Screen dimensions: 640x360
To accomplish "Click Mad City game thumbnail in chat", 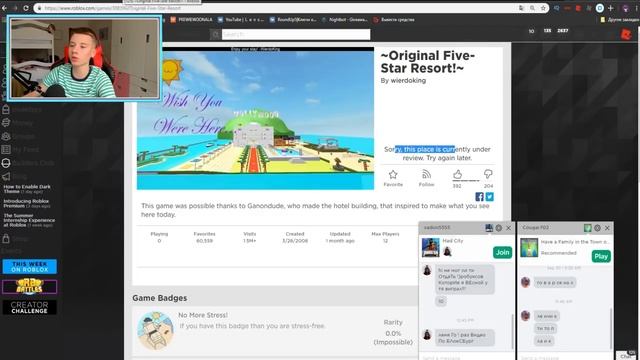I will point(430,247).
